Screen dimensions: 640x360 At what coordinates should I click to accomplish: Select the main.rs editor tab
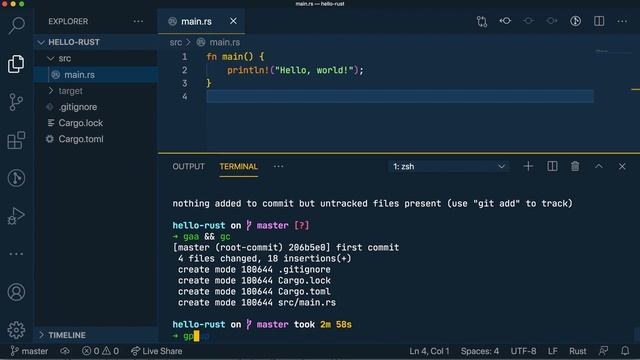tap(201, 21)
